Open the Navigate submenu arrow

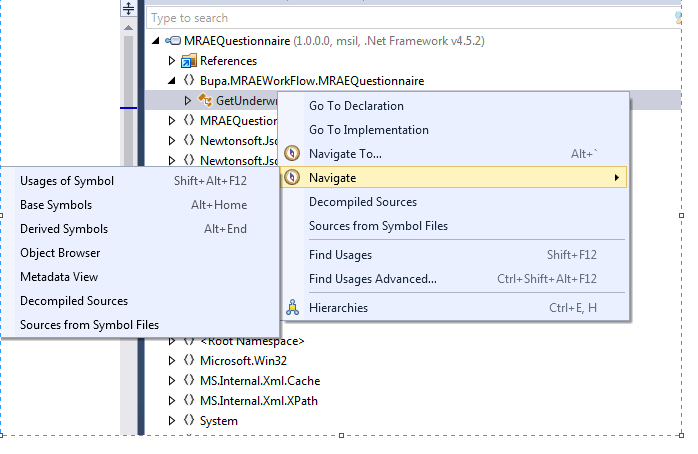point(616,178)
